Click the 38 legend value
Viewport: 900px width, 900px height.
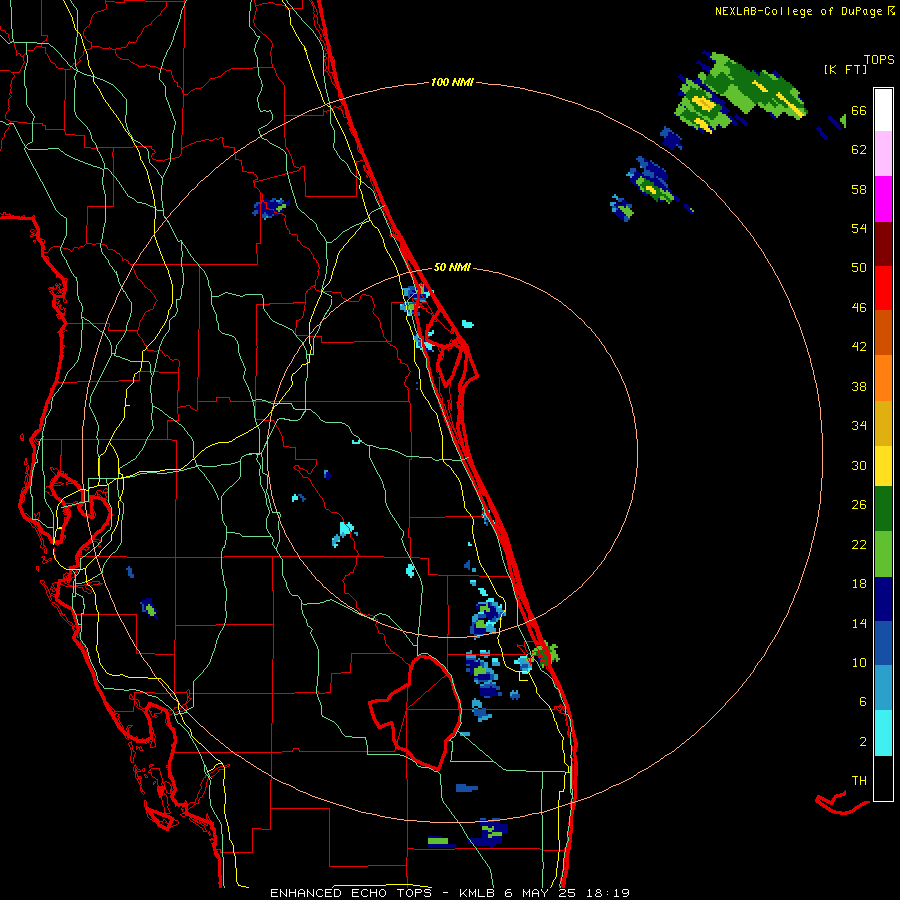[859, 386]
